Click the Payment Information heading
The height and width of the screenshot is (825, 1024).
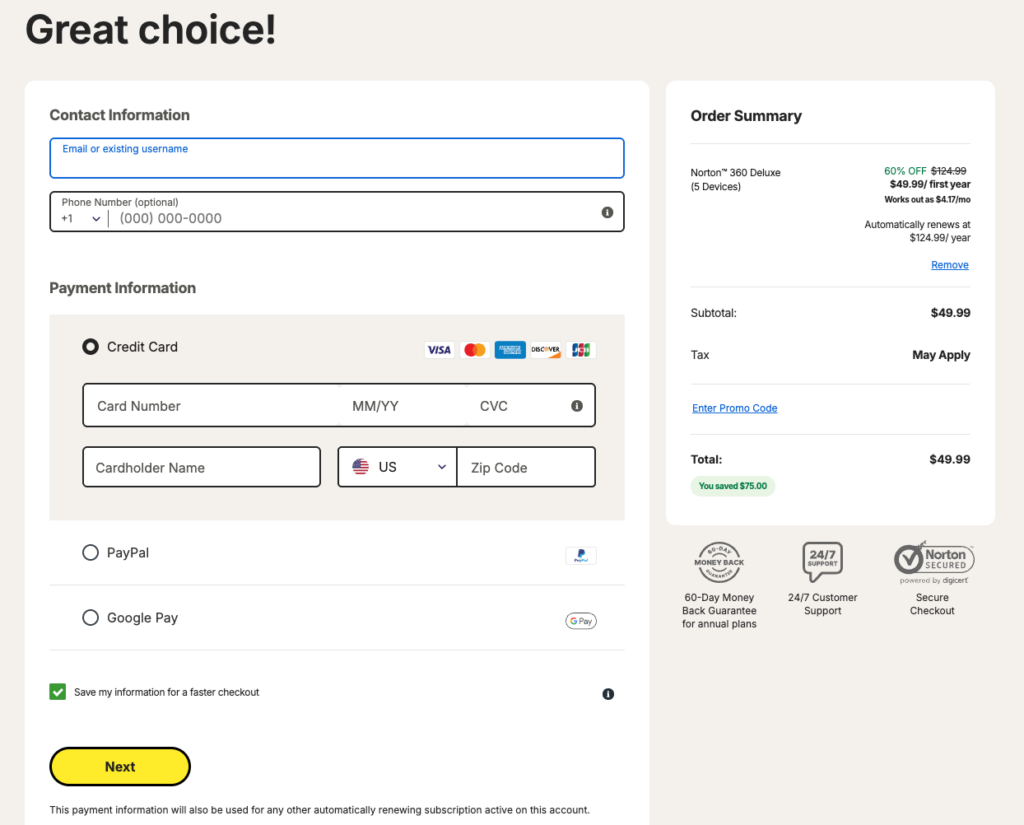(x=123, y=288)
